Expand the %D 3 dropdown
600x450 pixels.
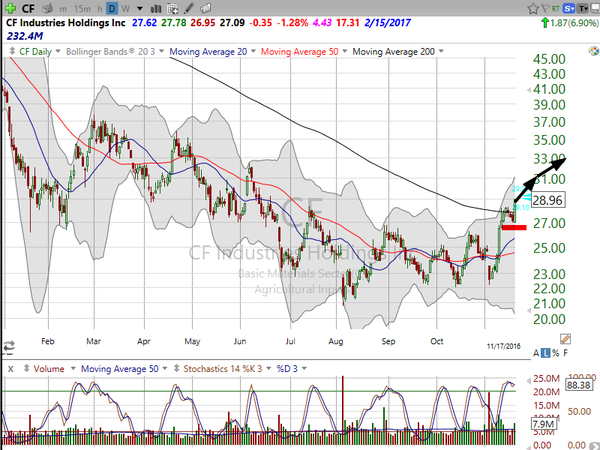tap(304, 368)
